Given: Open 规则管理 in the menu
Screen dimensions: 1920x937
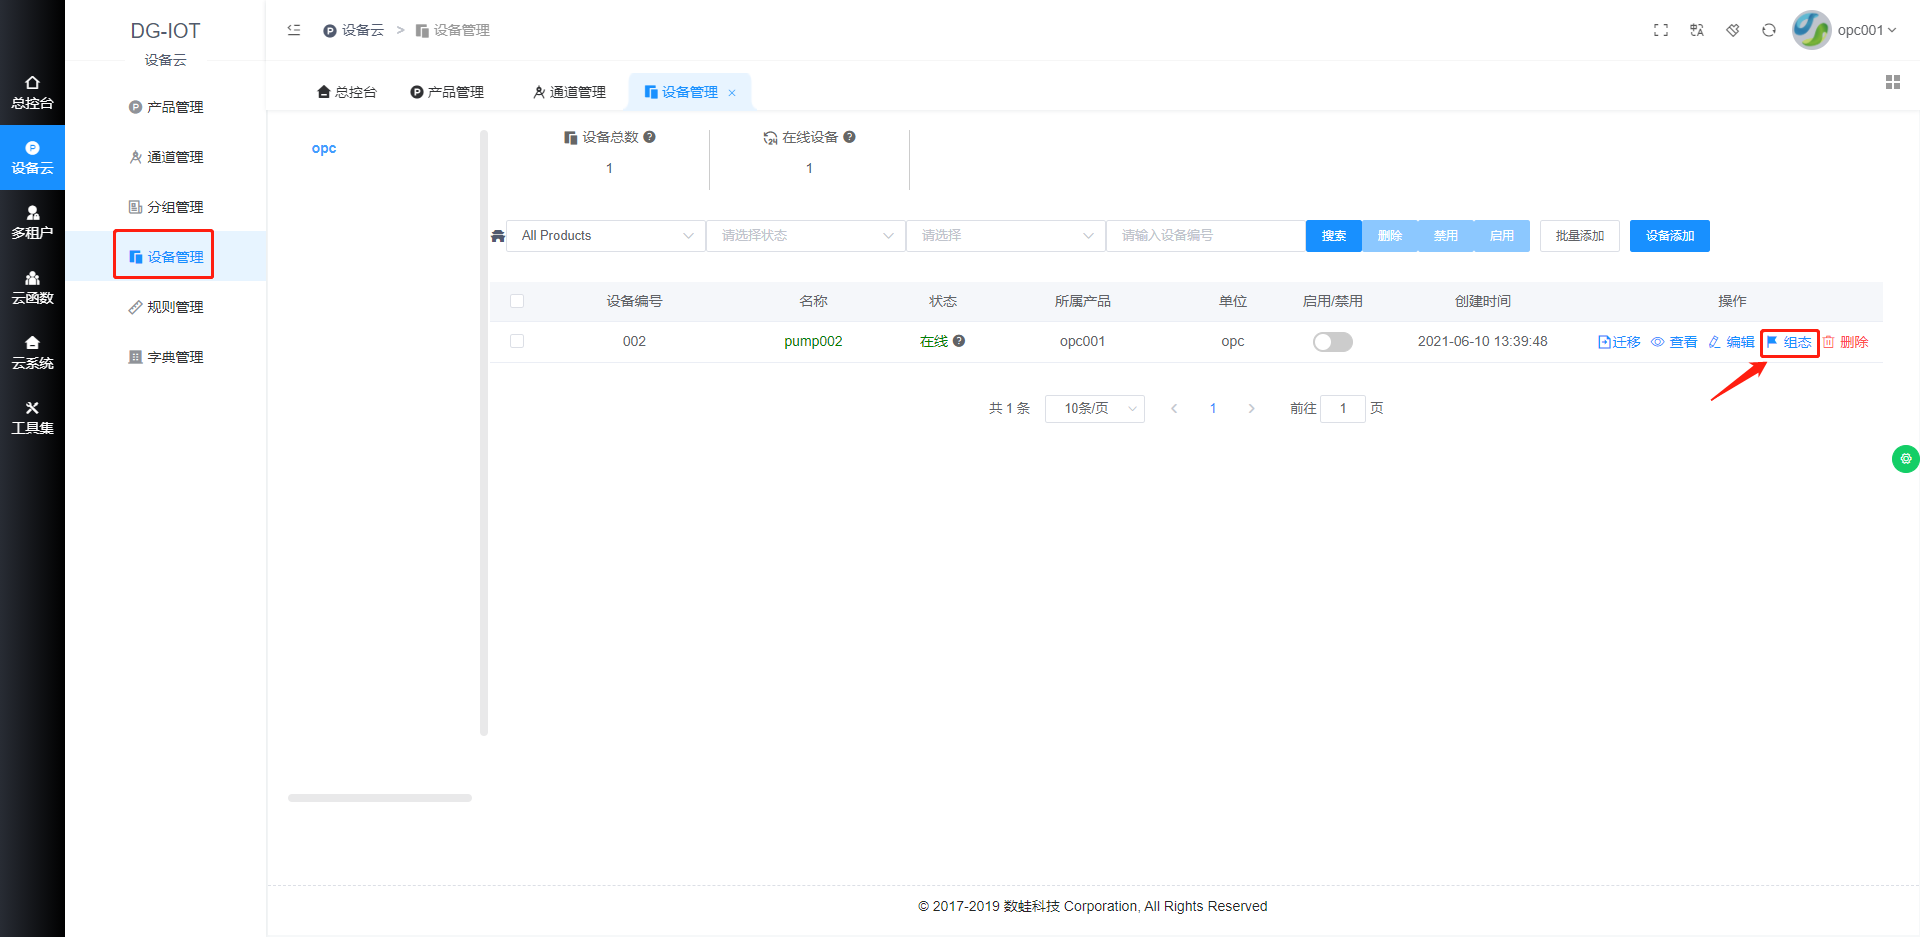Looking at the screenshot, I should (x=164, y=306).
